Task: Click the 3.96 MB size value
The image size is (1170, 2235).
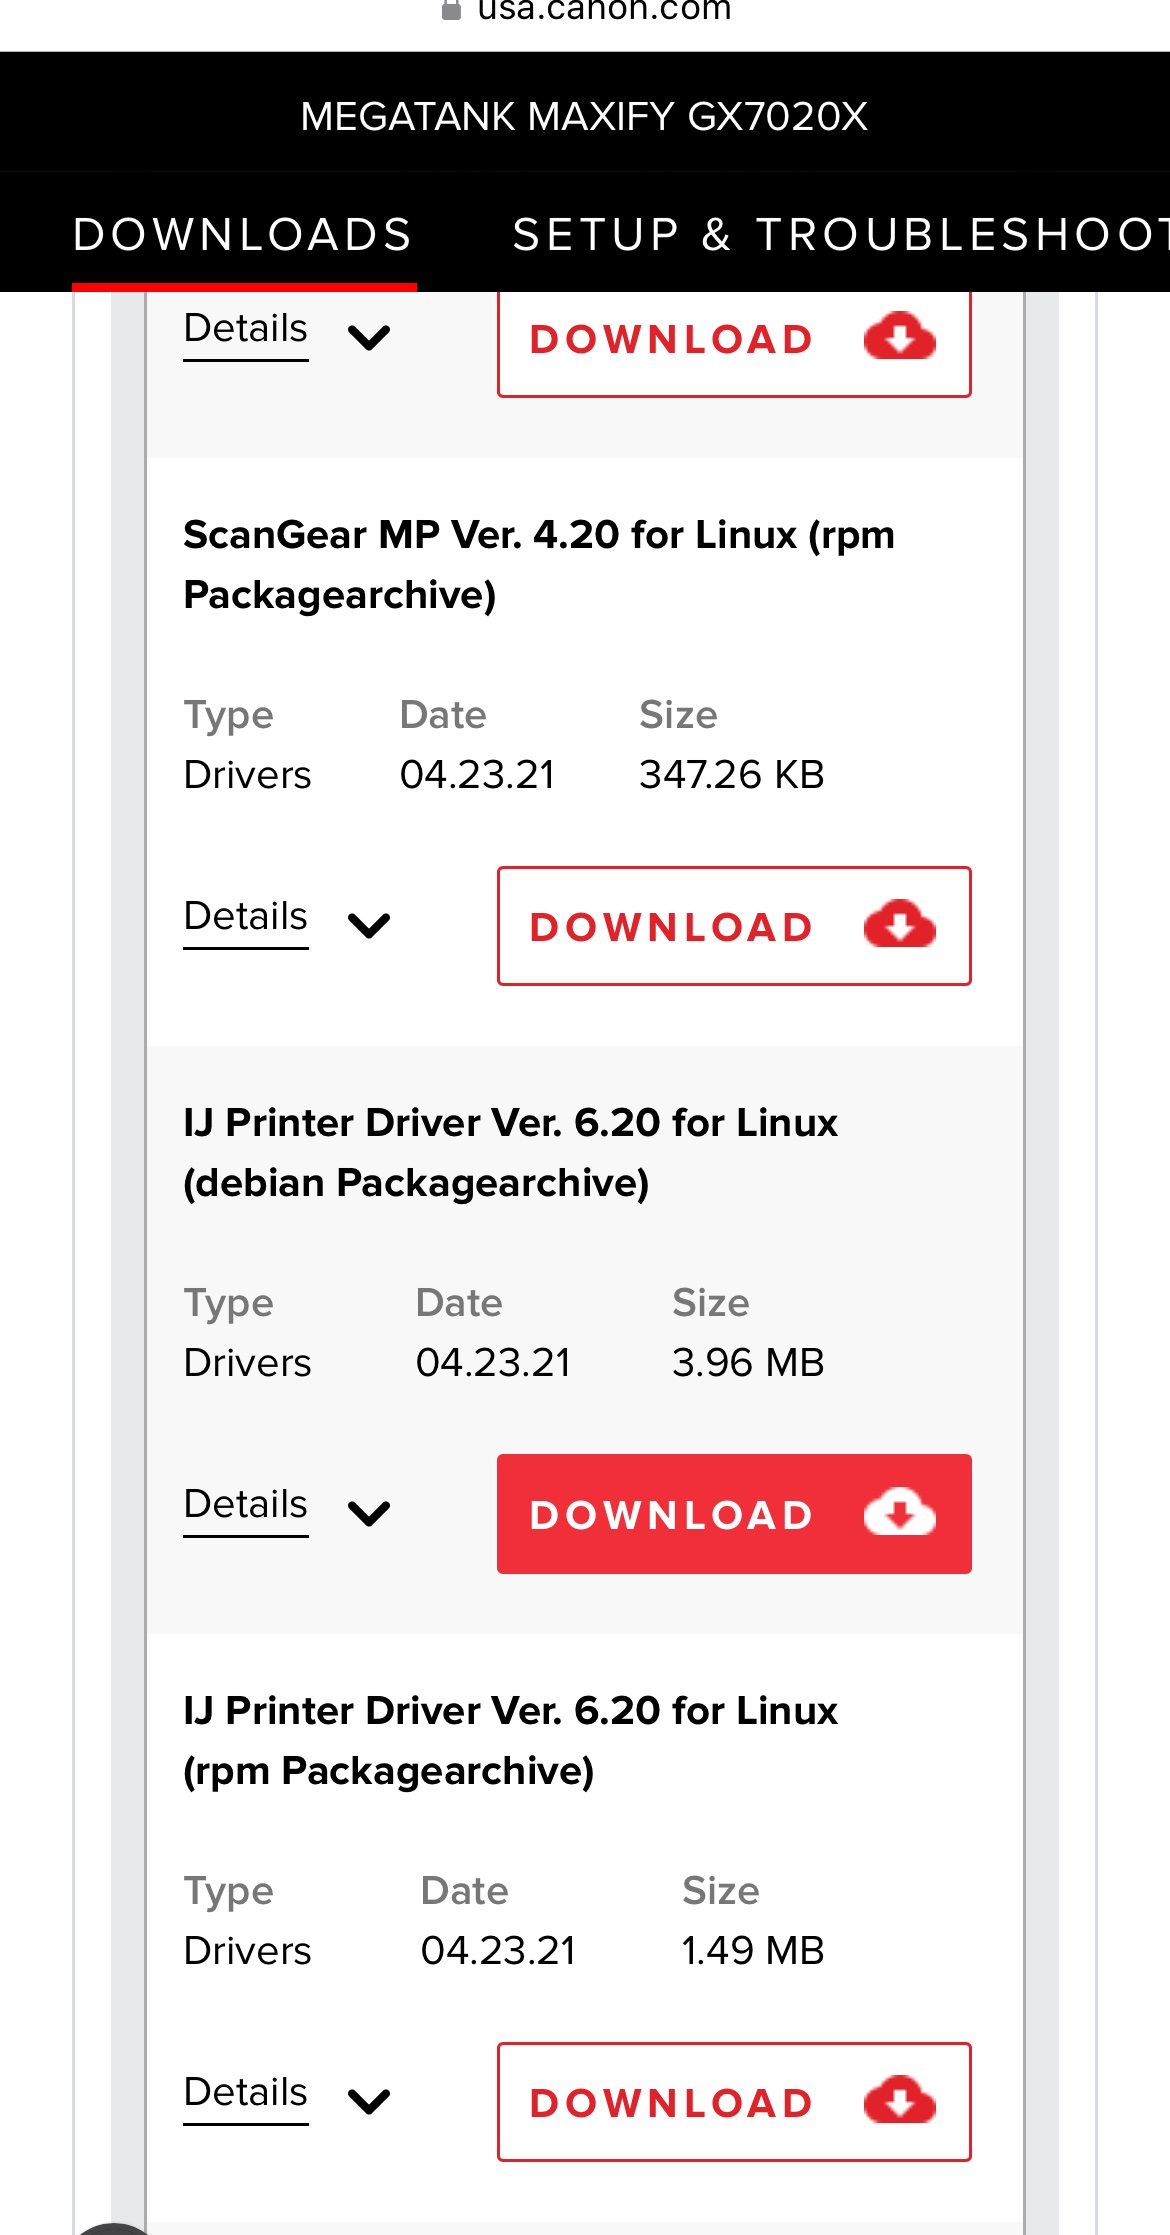Action: 748,1363
